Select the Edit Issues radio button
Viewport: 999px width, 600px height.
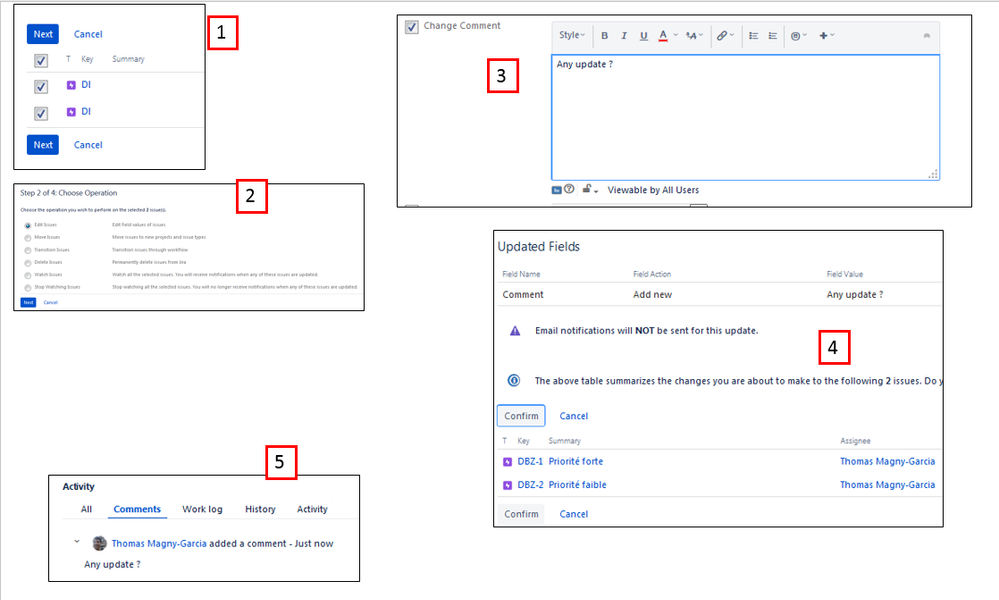coord(28,225)
